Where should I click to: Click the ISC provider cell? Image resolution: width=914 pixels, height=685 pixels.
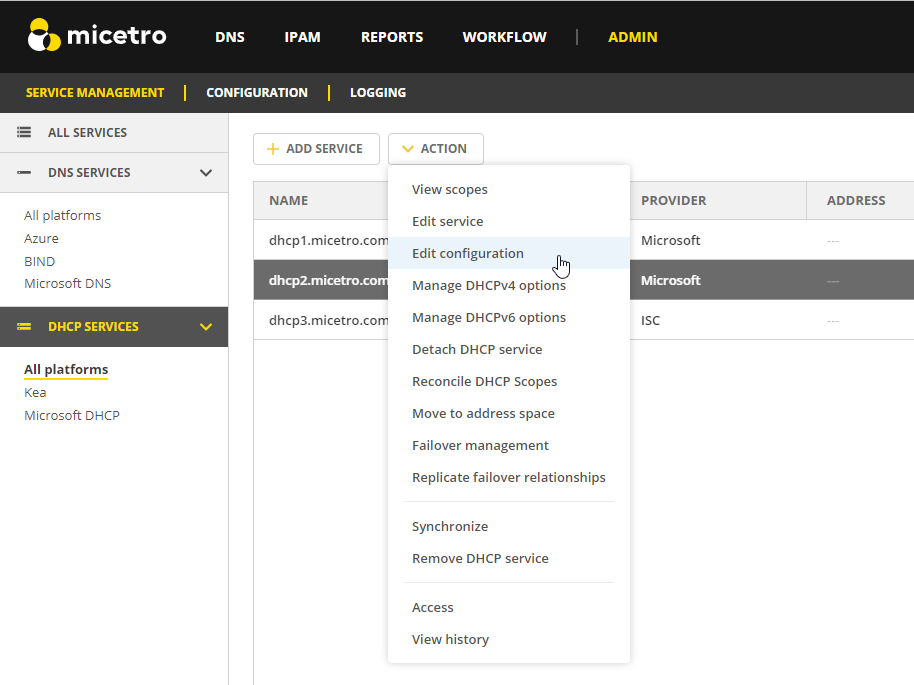(651, 320)
